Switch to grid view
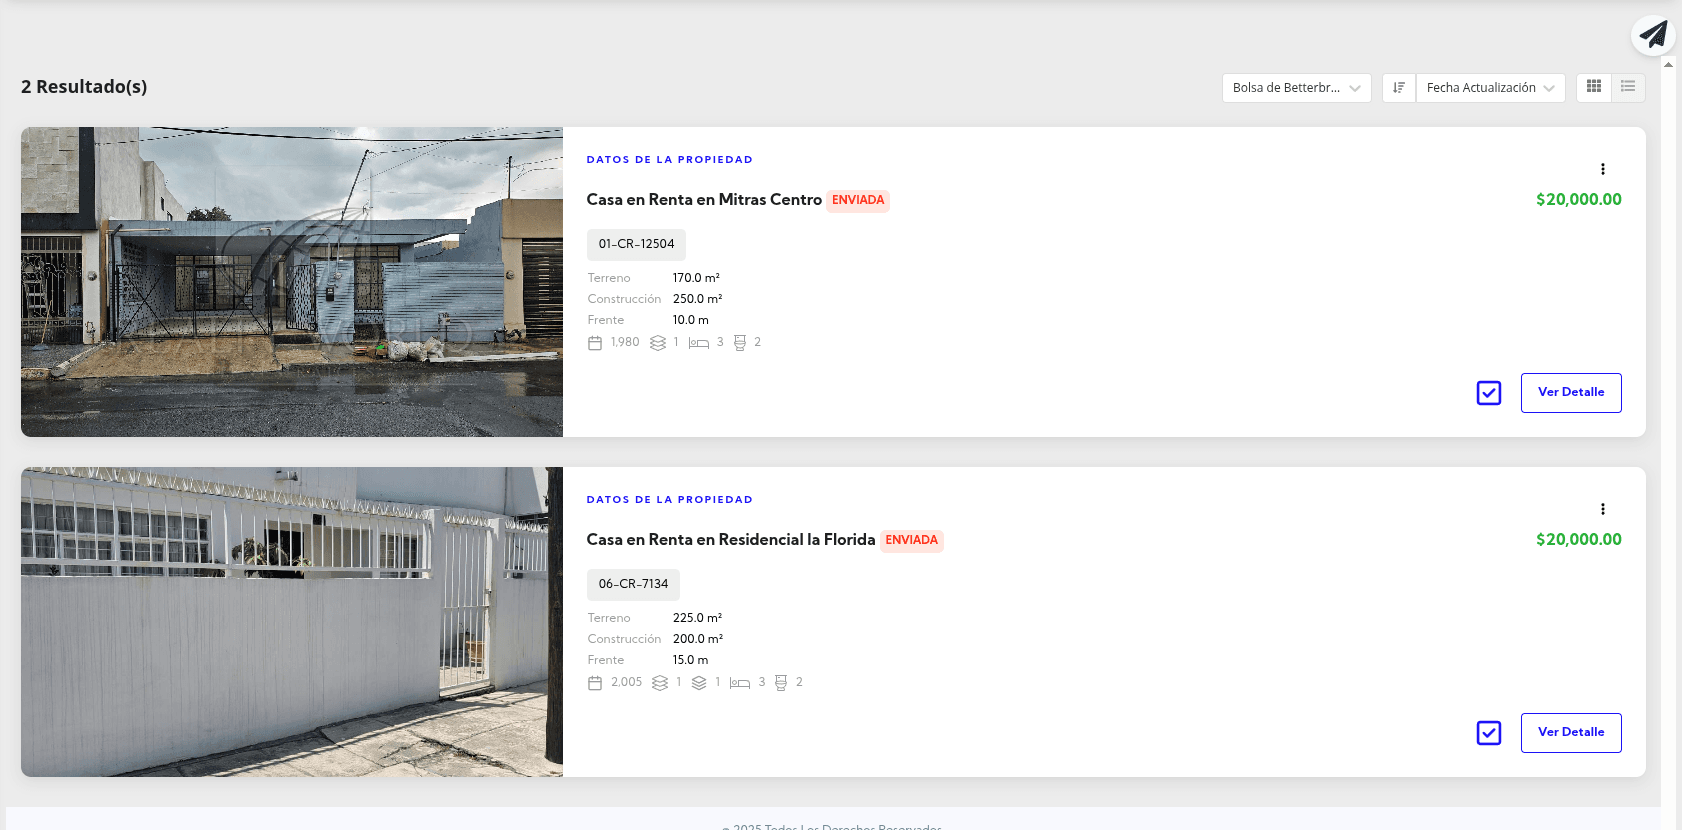1682x830 pixels. point(1594,87)
